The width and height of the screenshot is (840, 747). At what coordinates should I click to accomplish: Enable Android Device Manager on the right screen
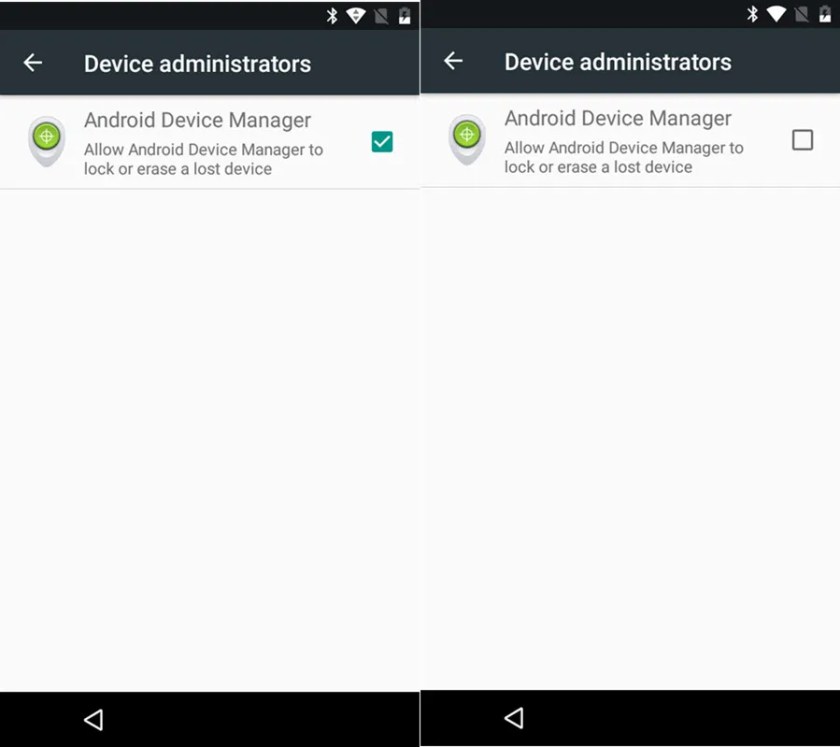[803, 140]
